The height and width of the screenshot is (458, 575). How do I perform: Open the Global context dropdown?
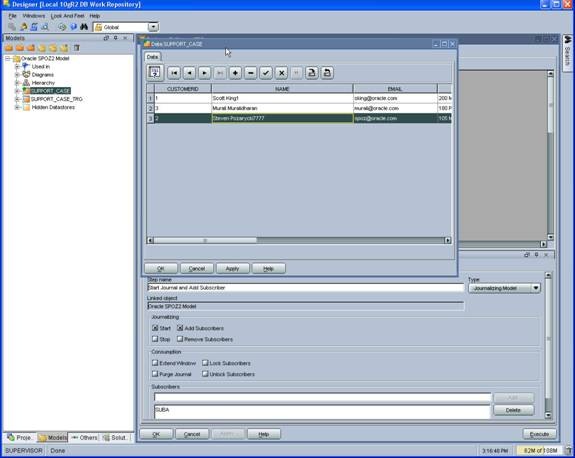click(153, 27)
